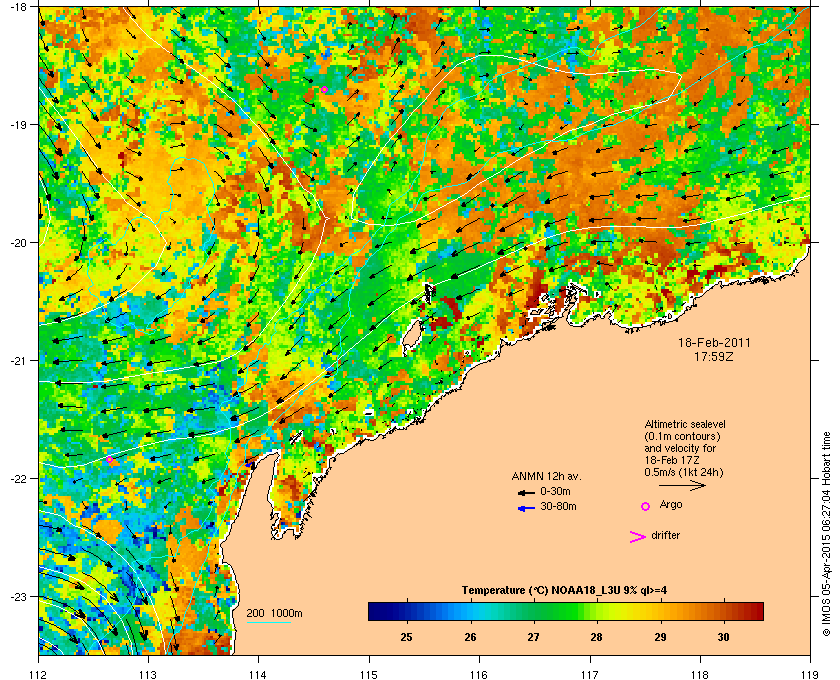Viewport: 840px width, 680px height.
Task: Click the 0.5m/s (1kt 24h) legend line
Action: [684, 473]
